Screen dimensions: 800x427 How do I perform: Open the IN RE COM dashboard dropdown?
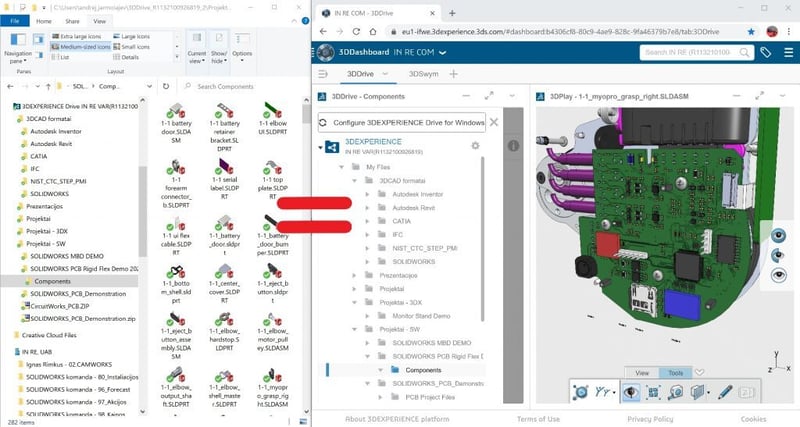click(443, 53)
